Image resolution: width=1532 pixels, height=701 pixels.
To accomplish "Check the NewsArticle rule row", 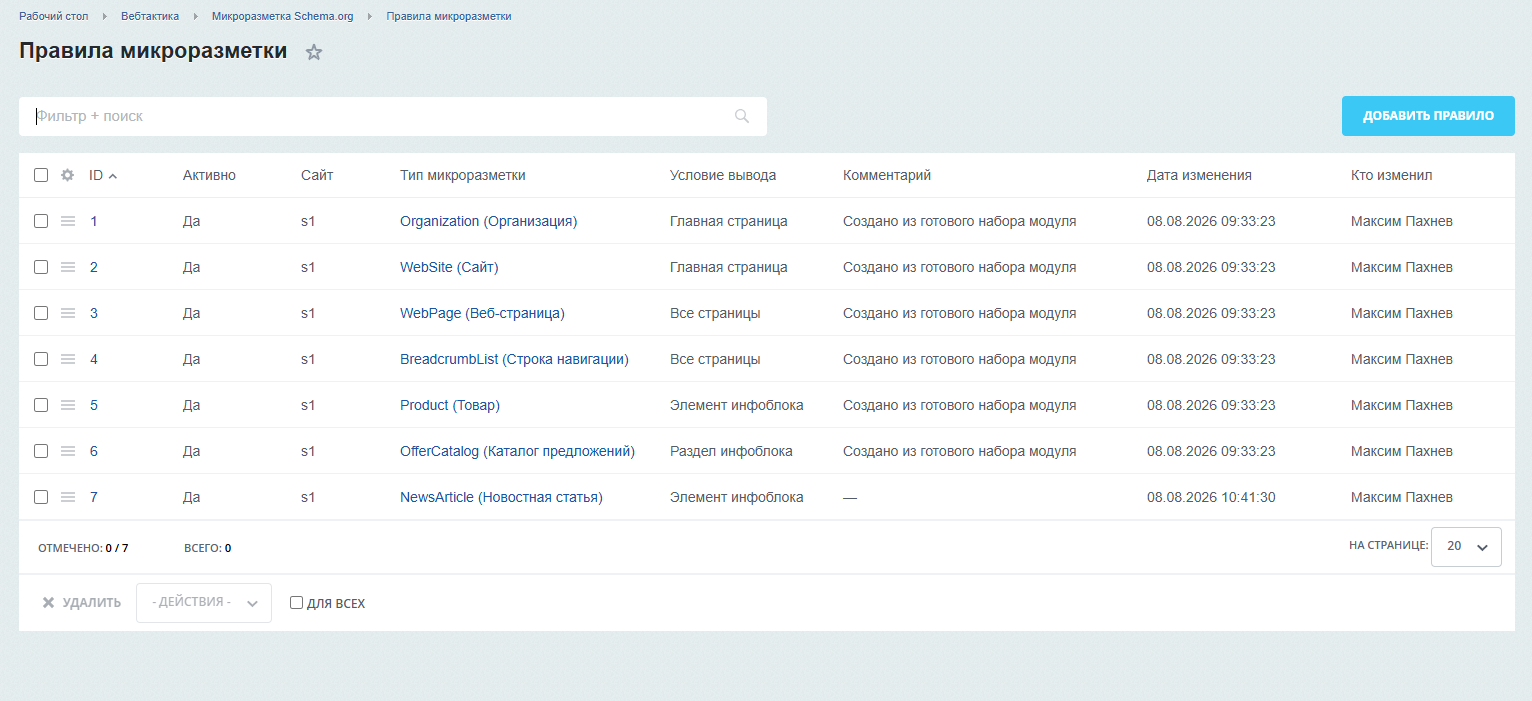I will (41, 497).
